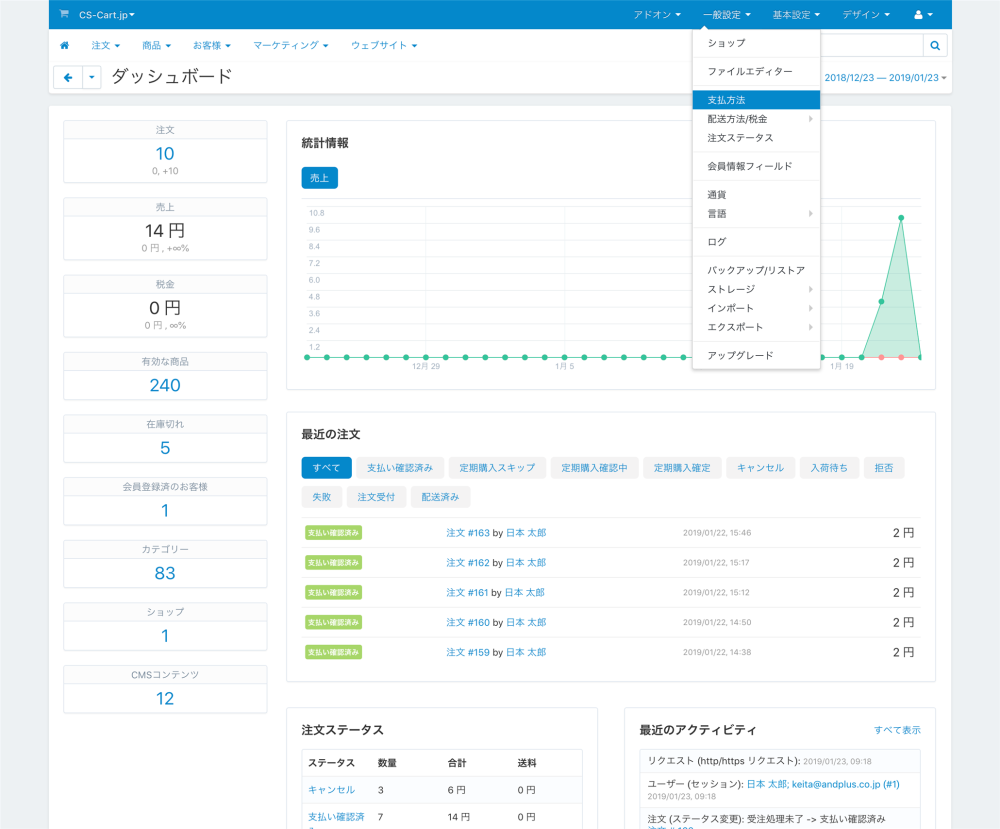
Task: Choose ファイルエディター from the menu
Action: 750,72
